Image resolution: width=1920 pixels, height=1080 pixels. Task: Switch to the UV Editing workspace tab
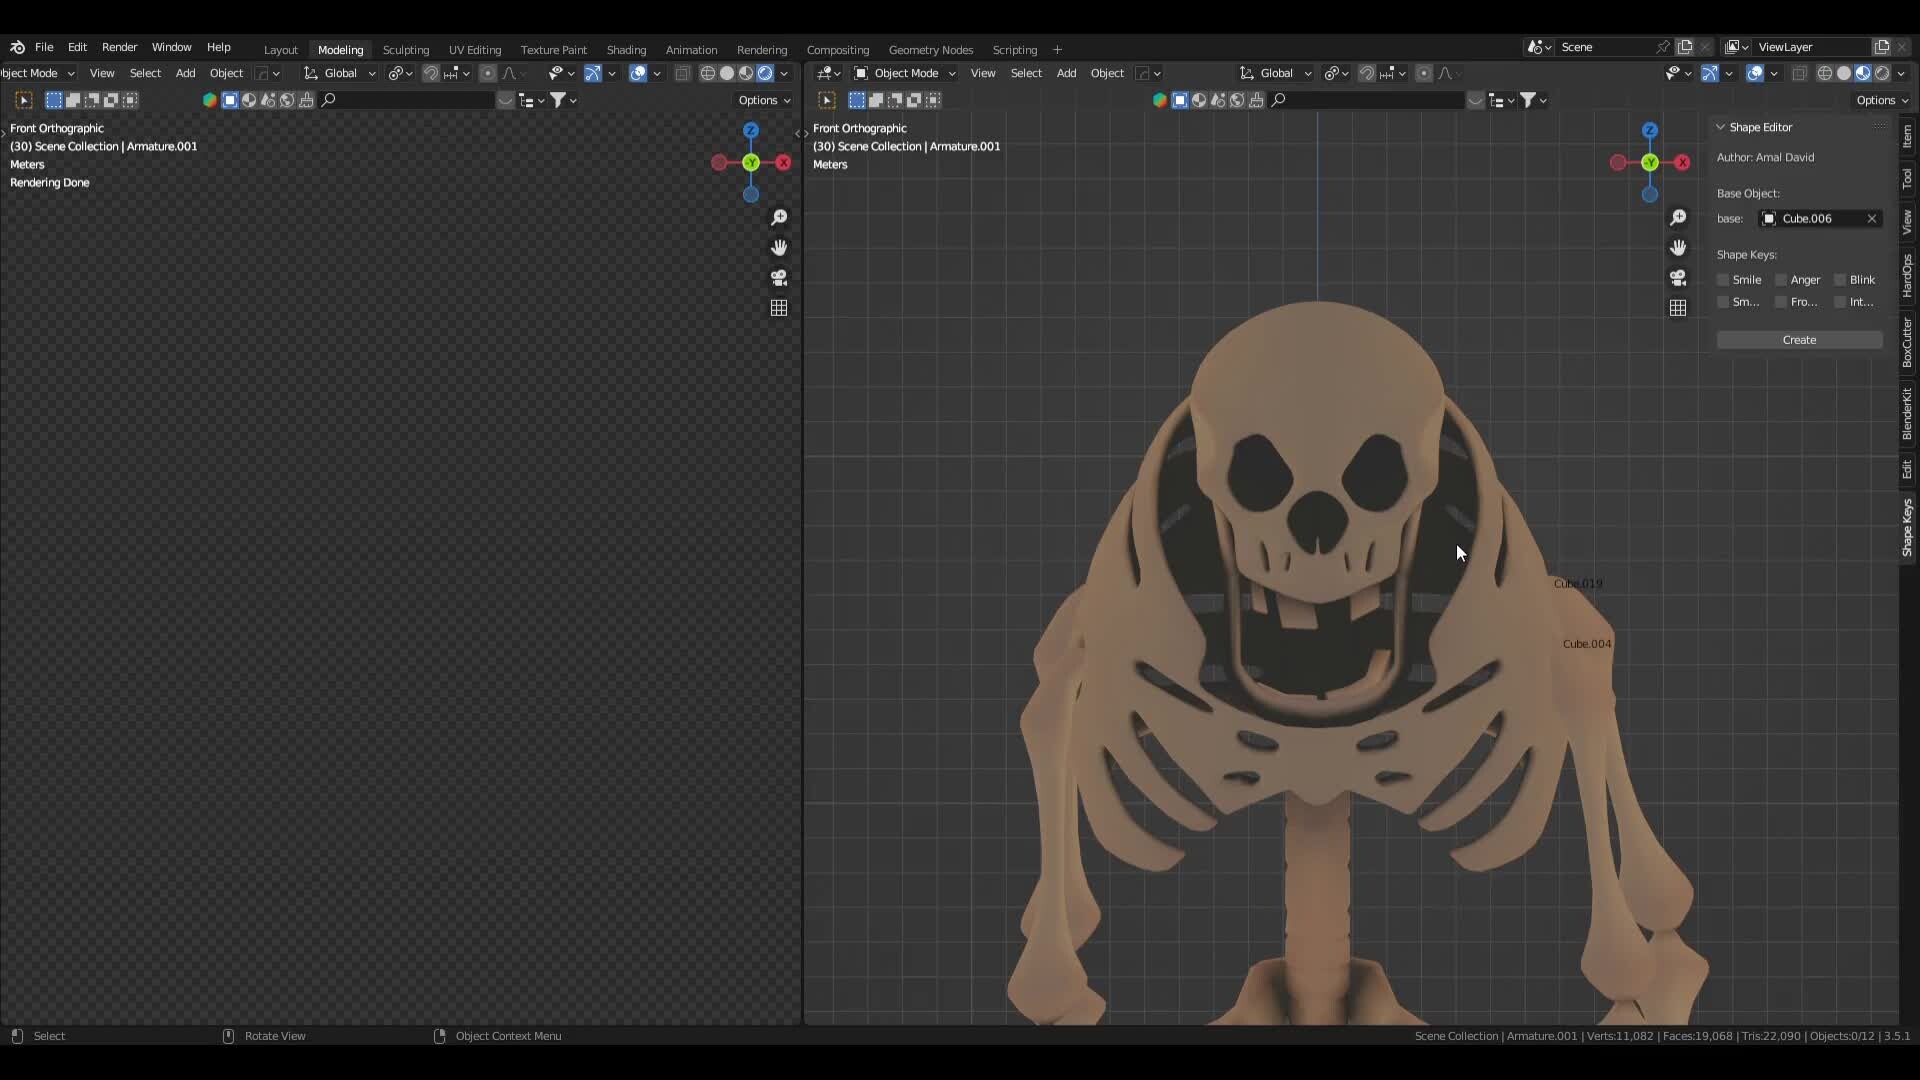[x=476, y=49]
